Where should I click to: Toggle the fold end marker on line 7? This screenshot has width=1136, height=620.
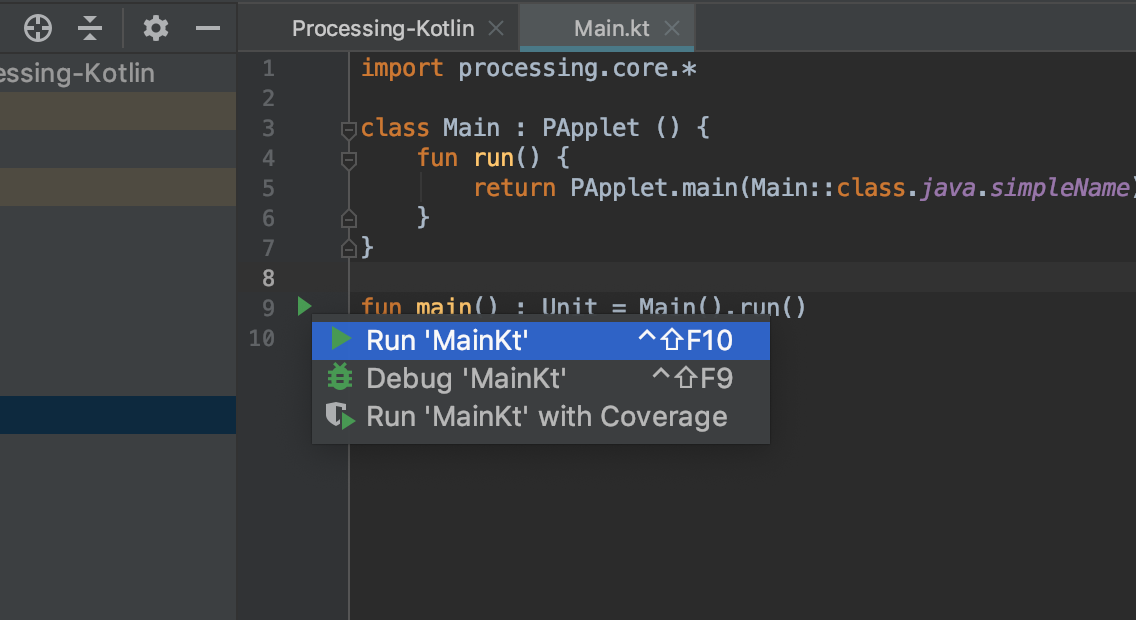(348, 247)
